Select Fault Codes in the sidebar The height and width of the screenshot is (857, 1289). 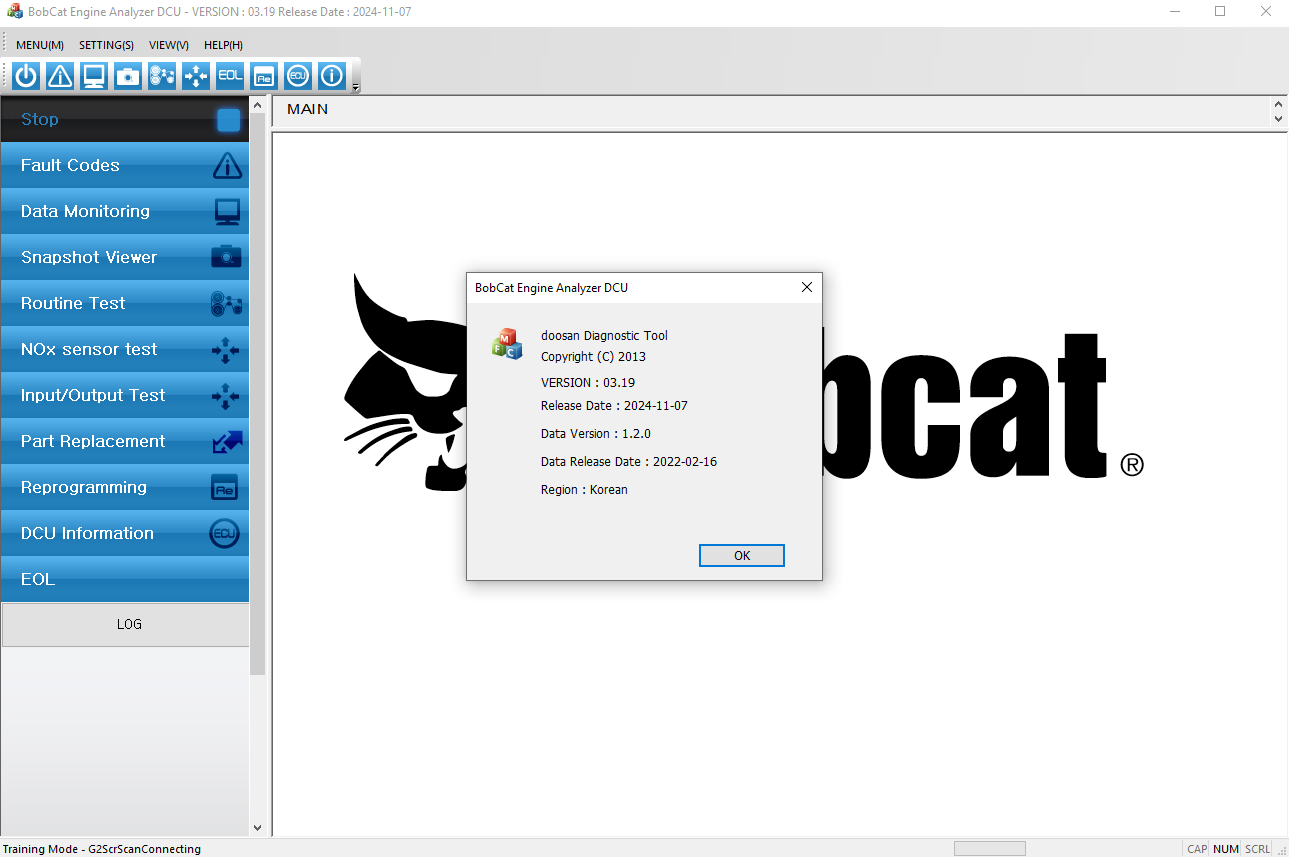tap(125, 165)
